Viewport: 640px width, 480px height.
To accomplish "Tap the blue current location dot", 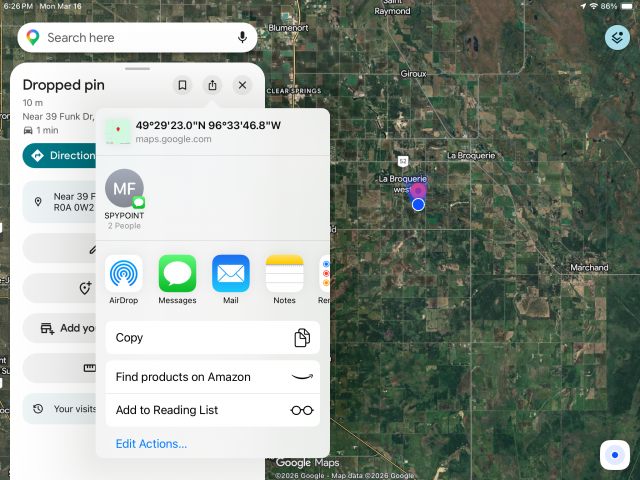I will (418, 205).
